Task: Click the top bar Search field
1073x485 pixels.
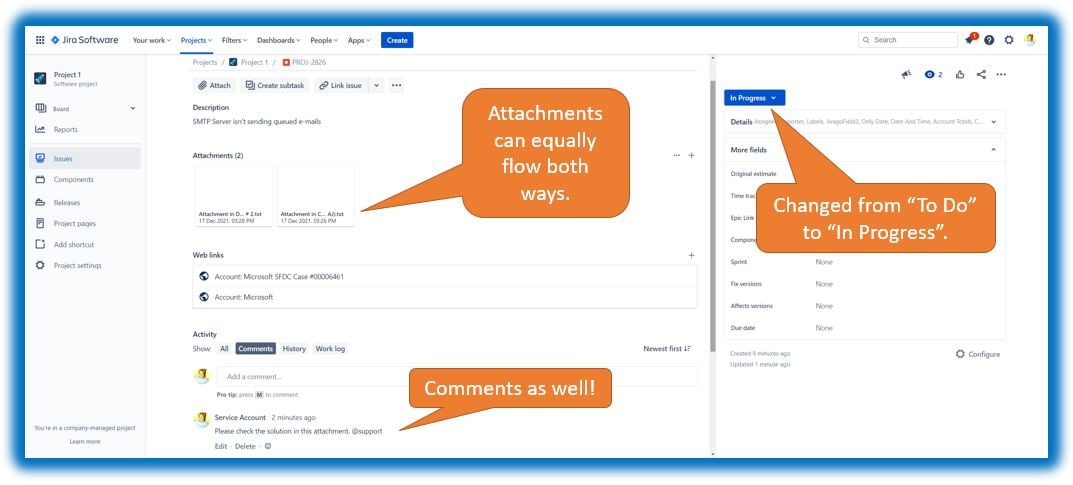Action: [x=907, y=40]
